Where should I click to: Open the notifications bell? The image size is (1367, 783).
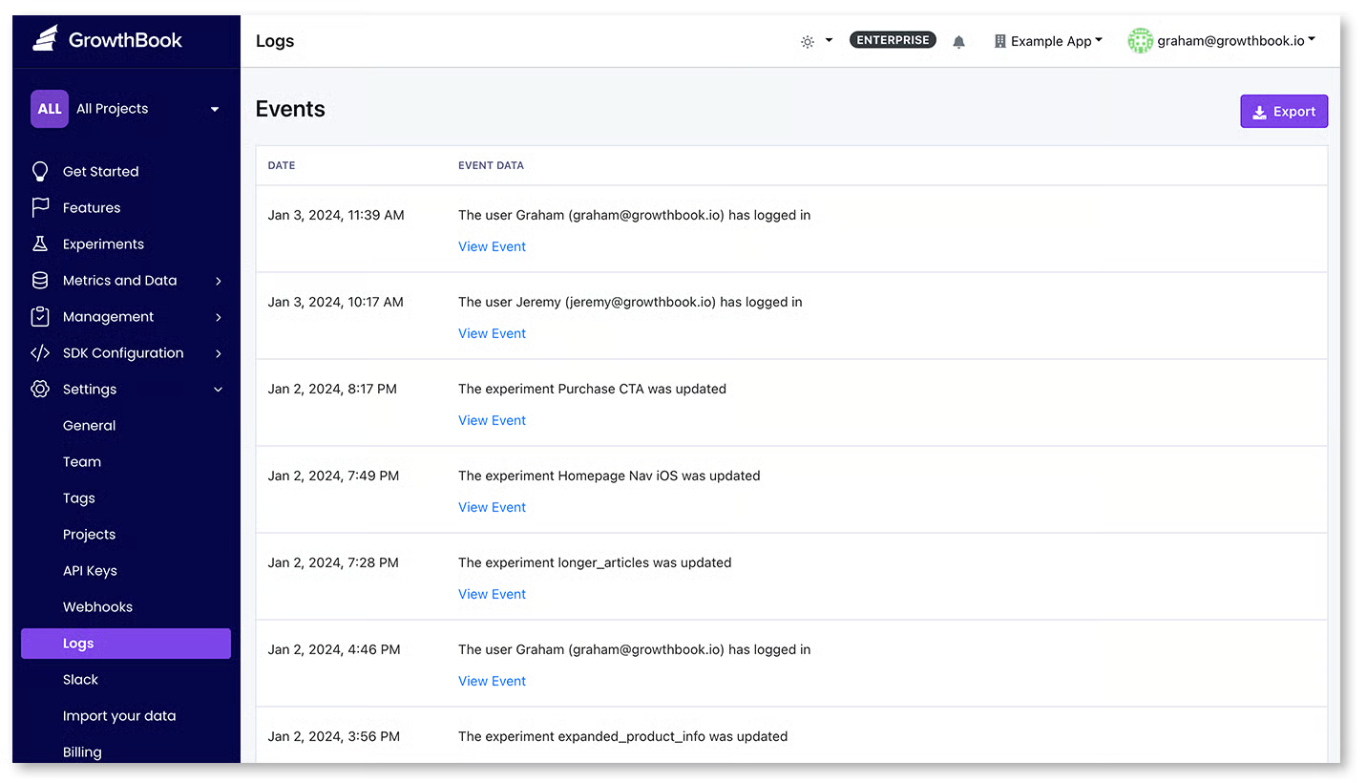[x=959, y=42]
